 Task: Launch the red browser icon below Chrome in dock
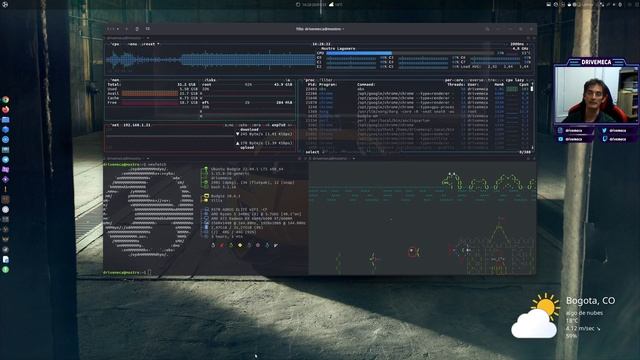click(5, 110)
